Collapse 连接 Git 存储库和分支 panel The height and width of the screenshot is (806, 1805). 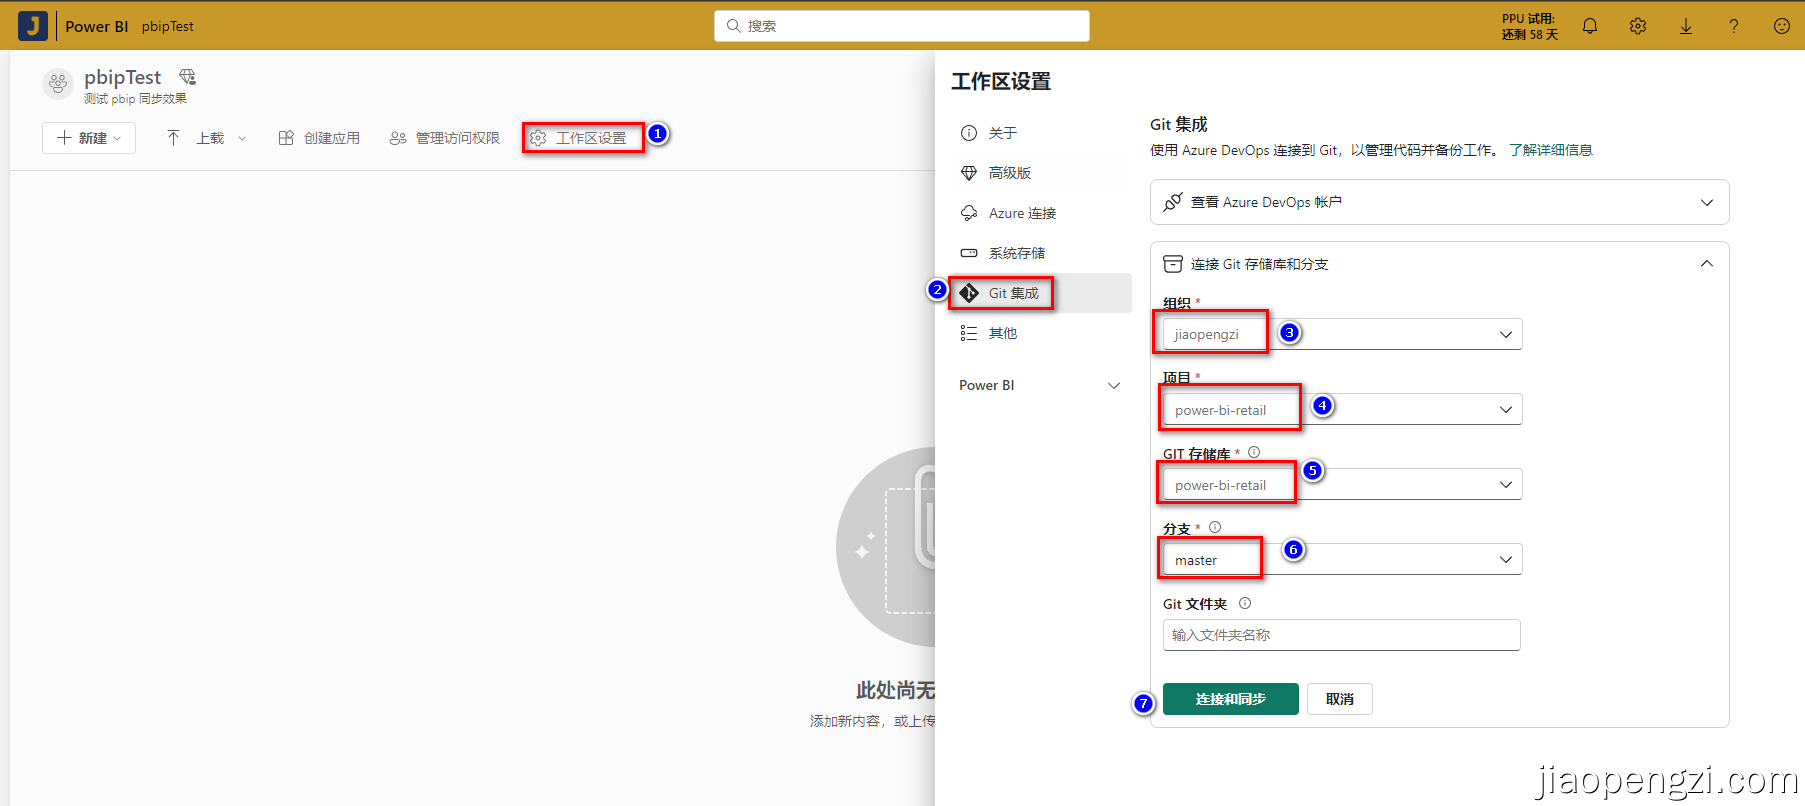click(1440, 264)
